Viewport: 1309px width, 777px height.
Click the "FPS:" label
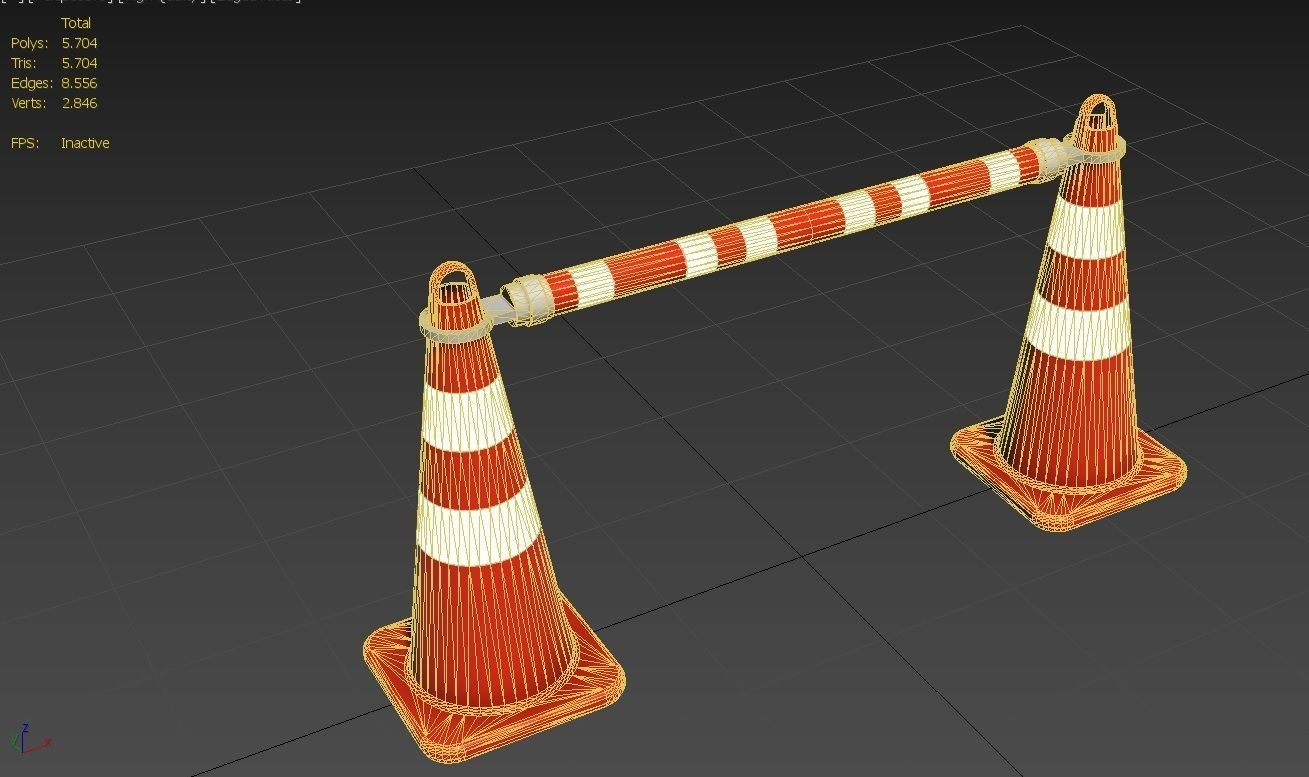pyautogui.click(x=25, y=143)
